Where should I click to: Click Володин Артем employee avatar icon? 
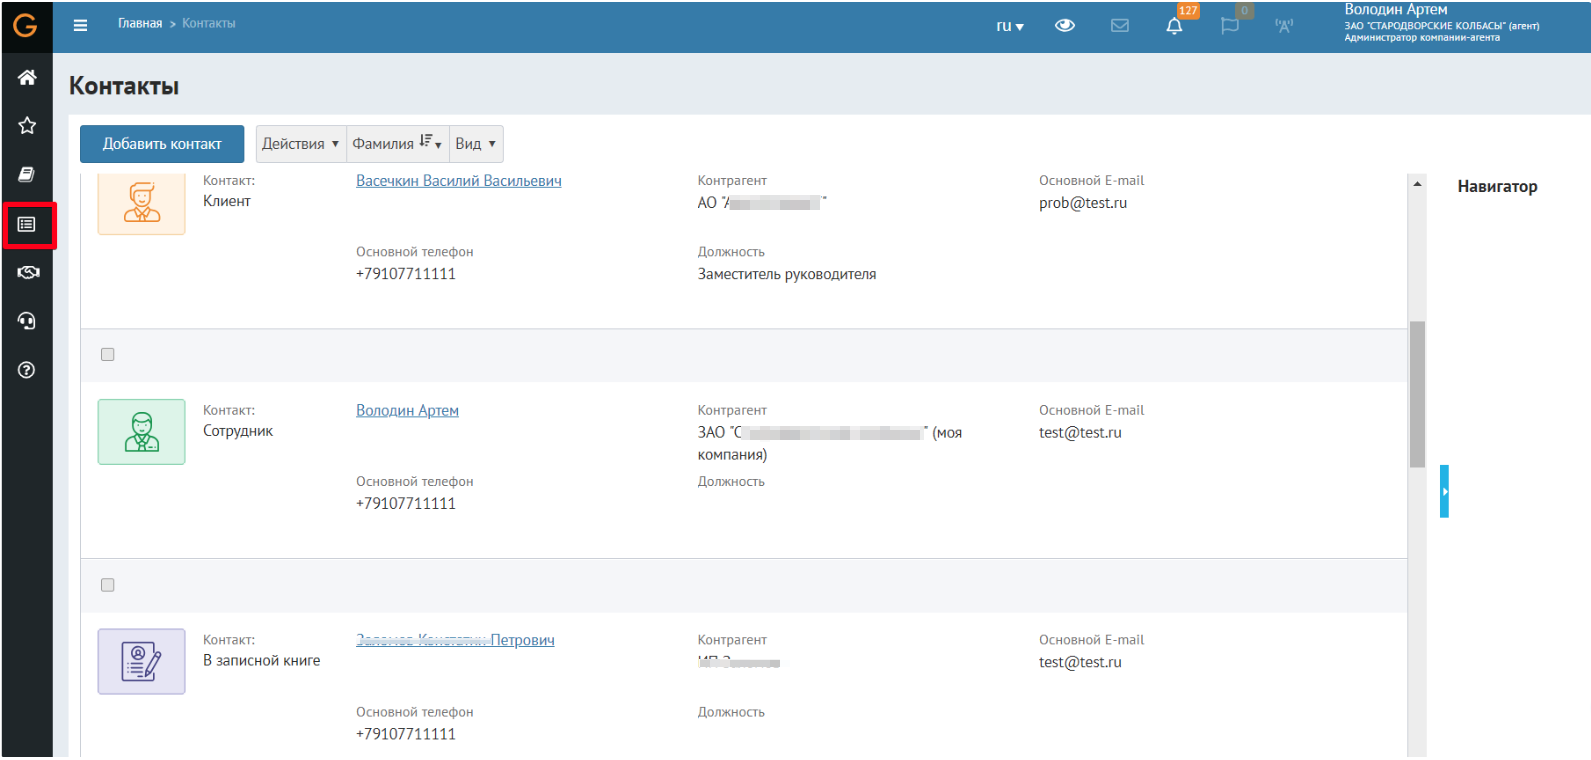coord(141,432)
